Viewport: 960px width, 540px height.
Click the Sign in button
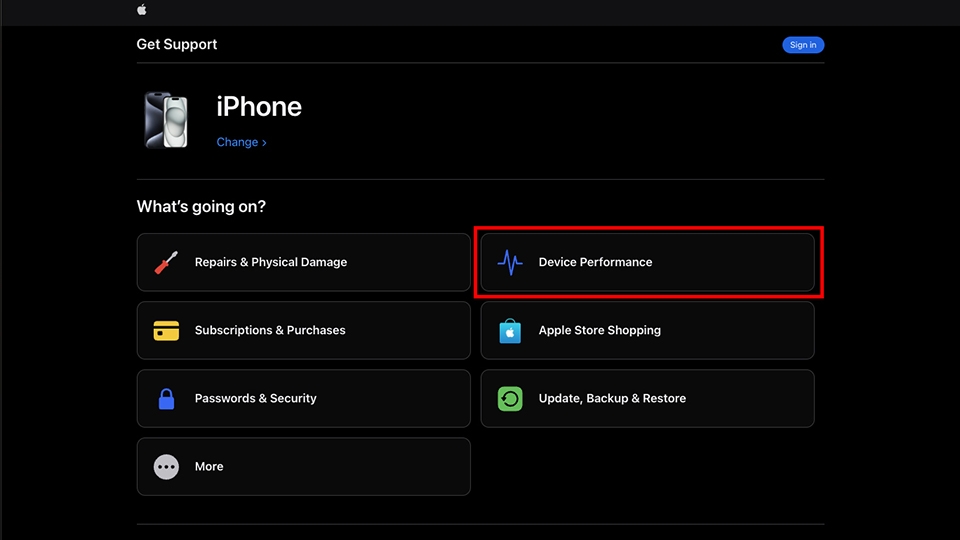(803, 45)
